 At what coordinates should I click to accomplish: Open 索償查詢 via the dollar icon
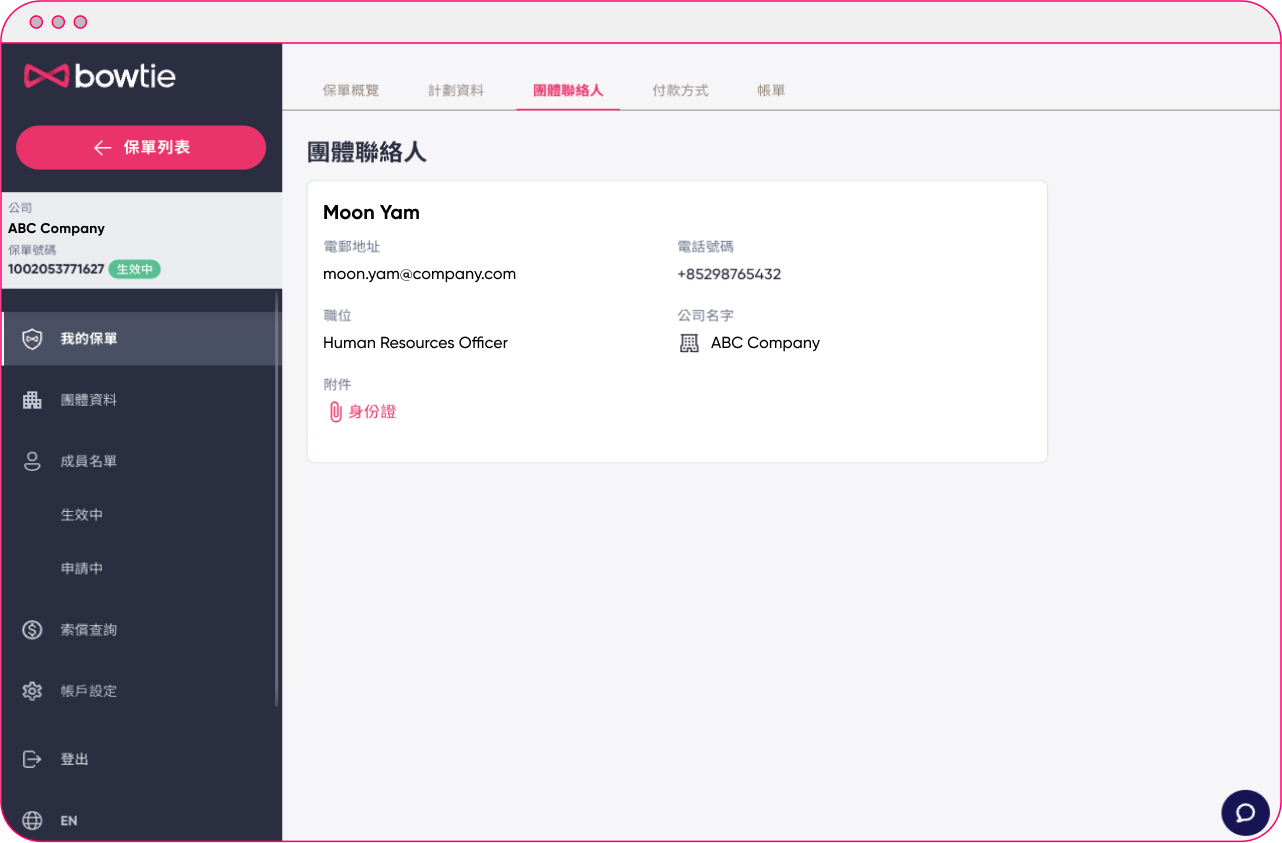[31, 629]
